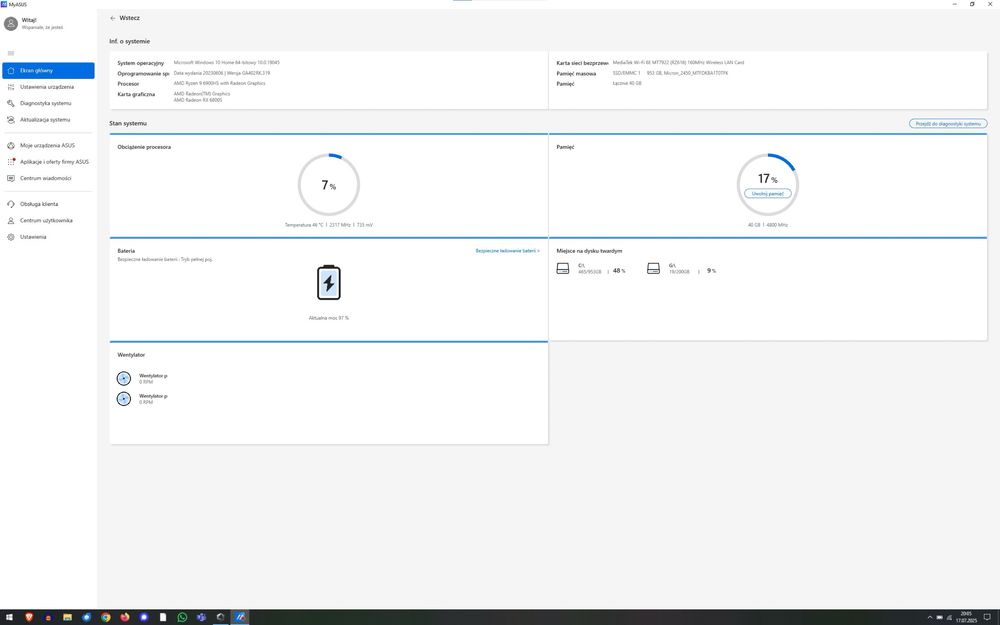Open Centrum wiadomości from the sidebar
The height and width of the screenshot is (625, 1000).
click(48, 179)
